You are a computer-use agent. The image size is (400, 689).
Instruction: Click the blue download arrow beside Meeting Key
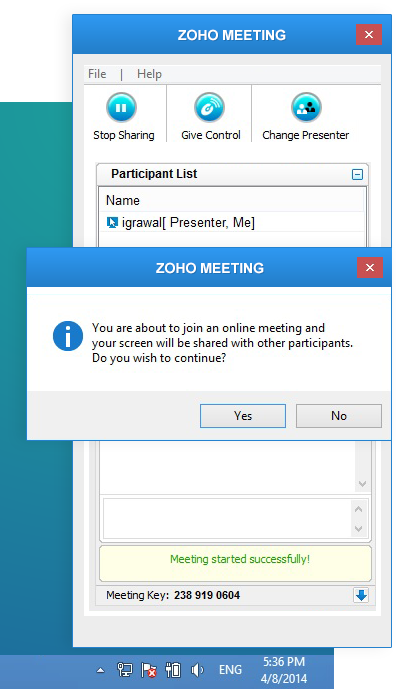pos(361,595)
